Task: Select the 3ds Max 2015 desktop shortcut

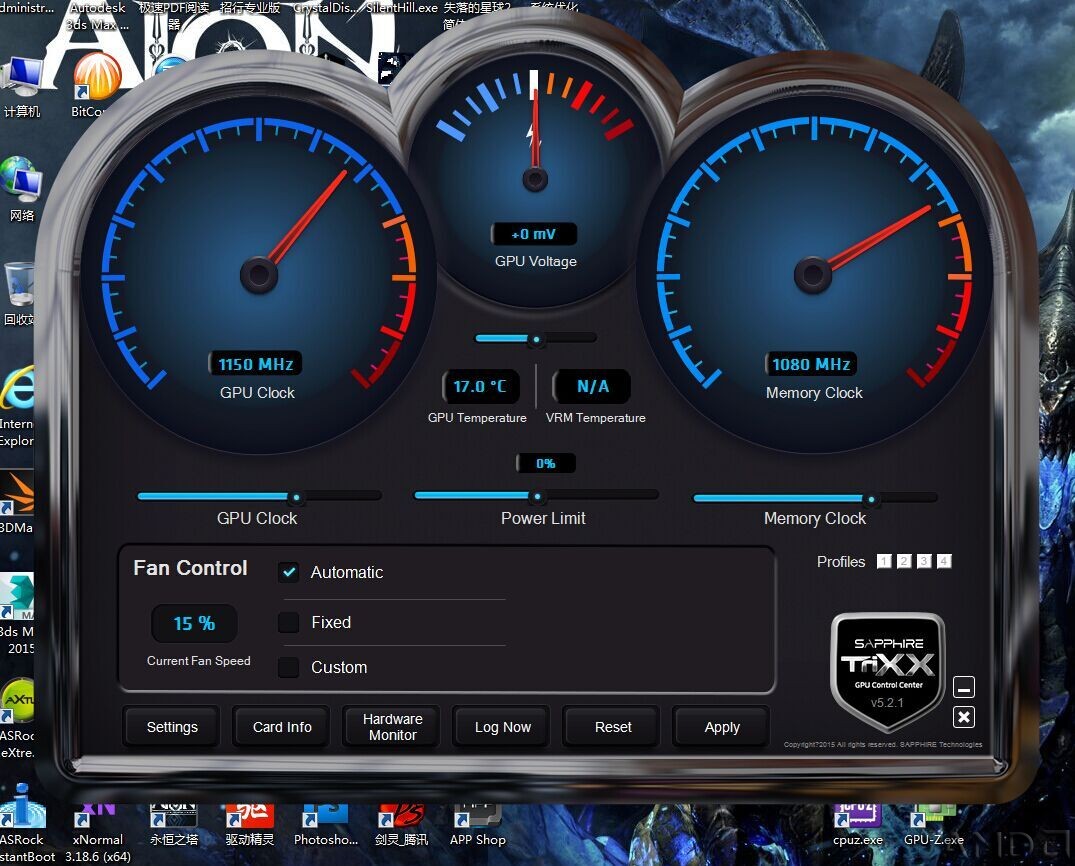Action: [x=17, y=614]
